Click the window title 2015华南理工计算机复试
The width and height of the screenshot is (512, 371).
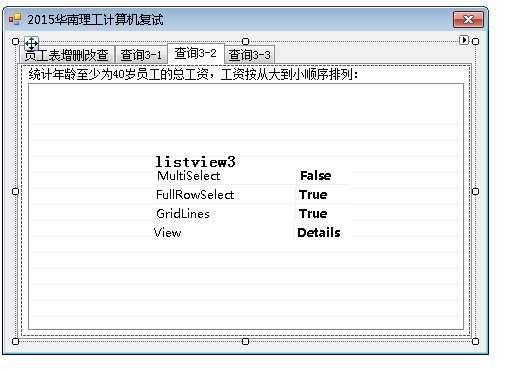pos(95,20)
